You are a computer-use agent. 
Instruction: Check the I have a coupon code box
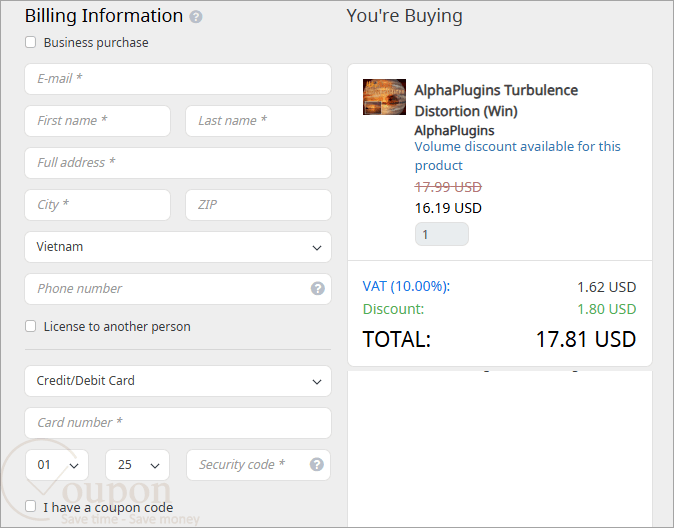pos(31,506)
